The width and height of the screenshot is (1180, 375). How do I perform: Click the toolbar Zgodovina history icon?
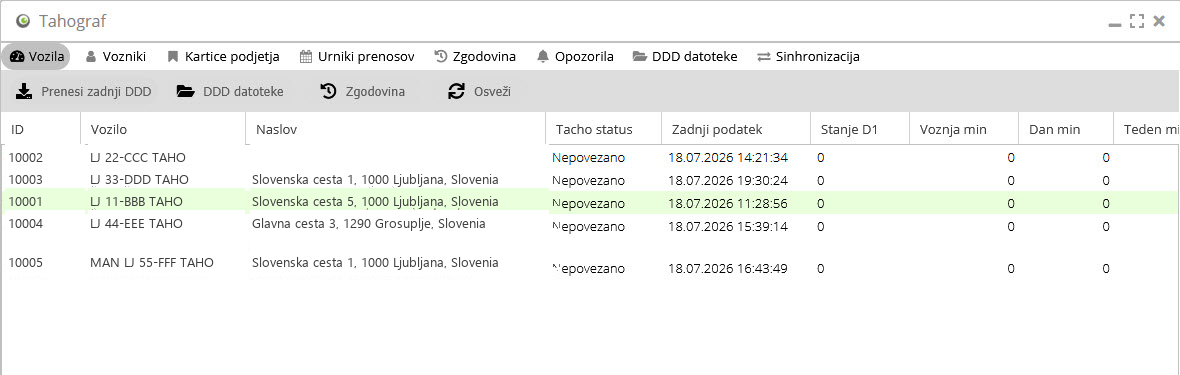coord(328,92)
